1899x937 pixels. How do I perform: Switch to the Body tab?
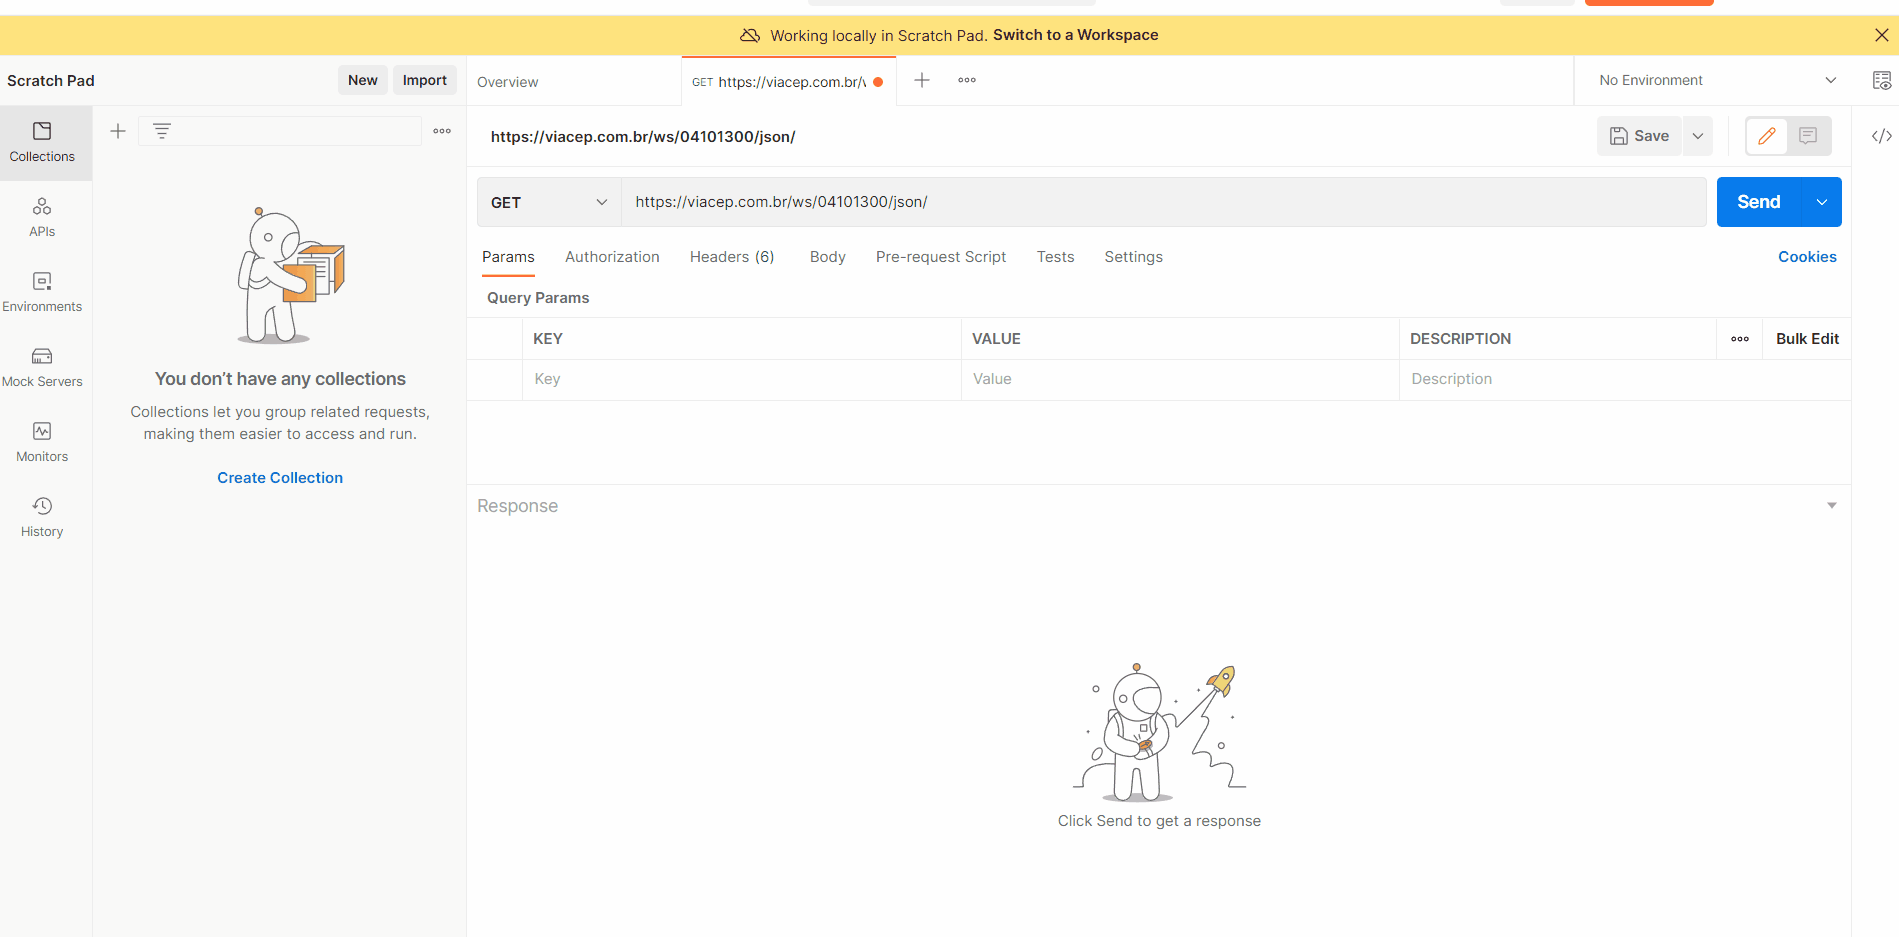tap(828, 257)
